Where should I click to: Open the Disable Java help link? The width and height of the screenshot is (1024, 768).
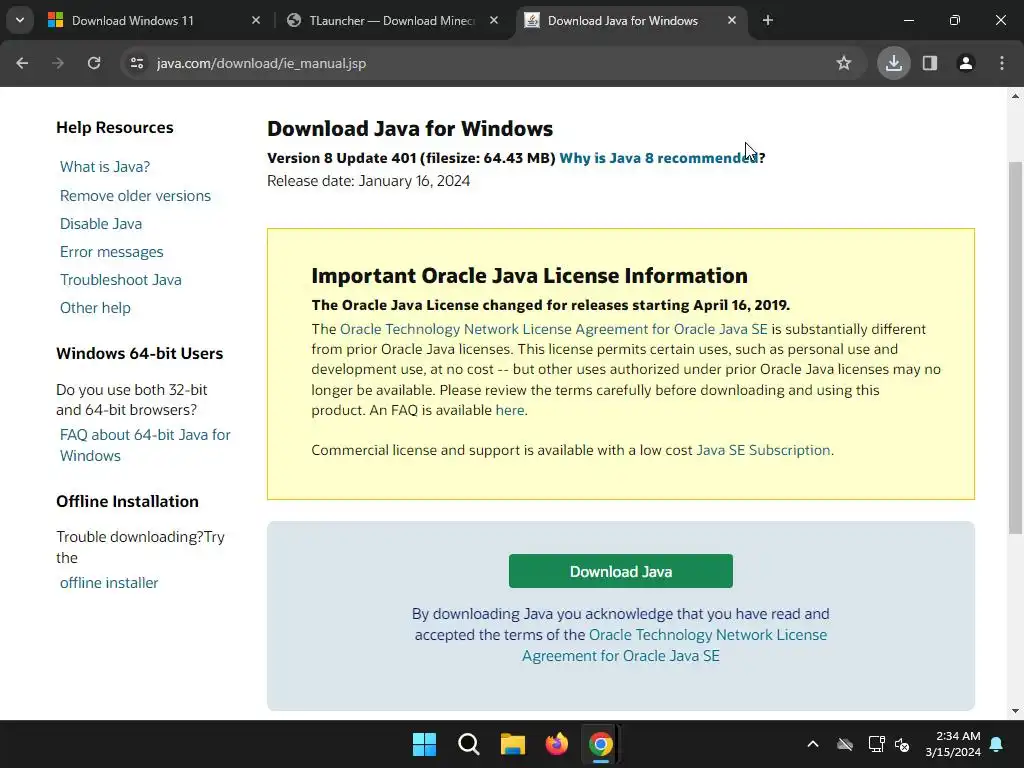(x=101, y=224)
